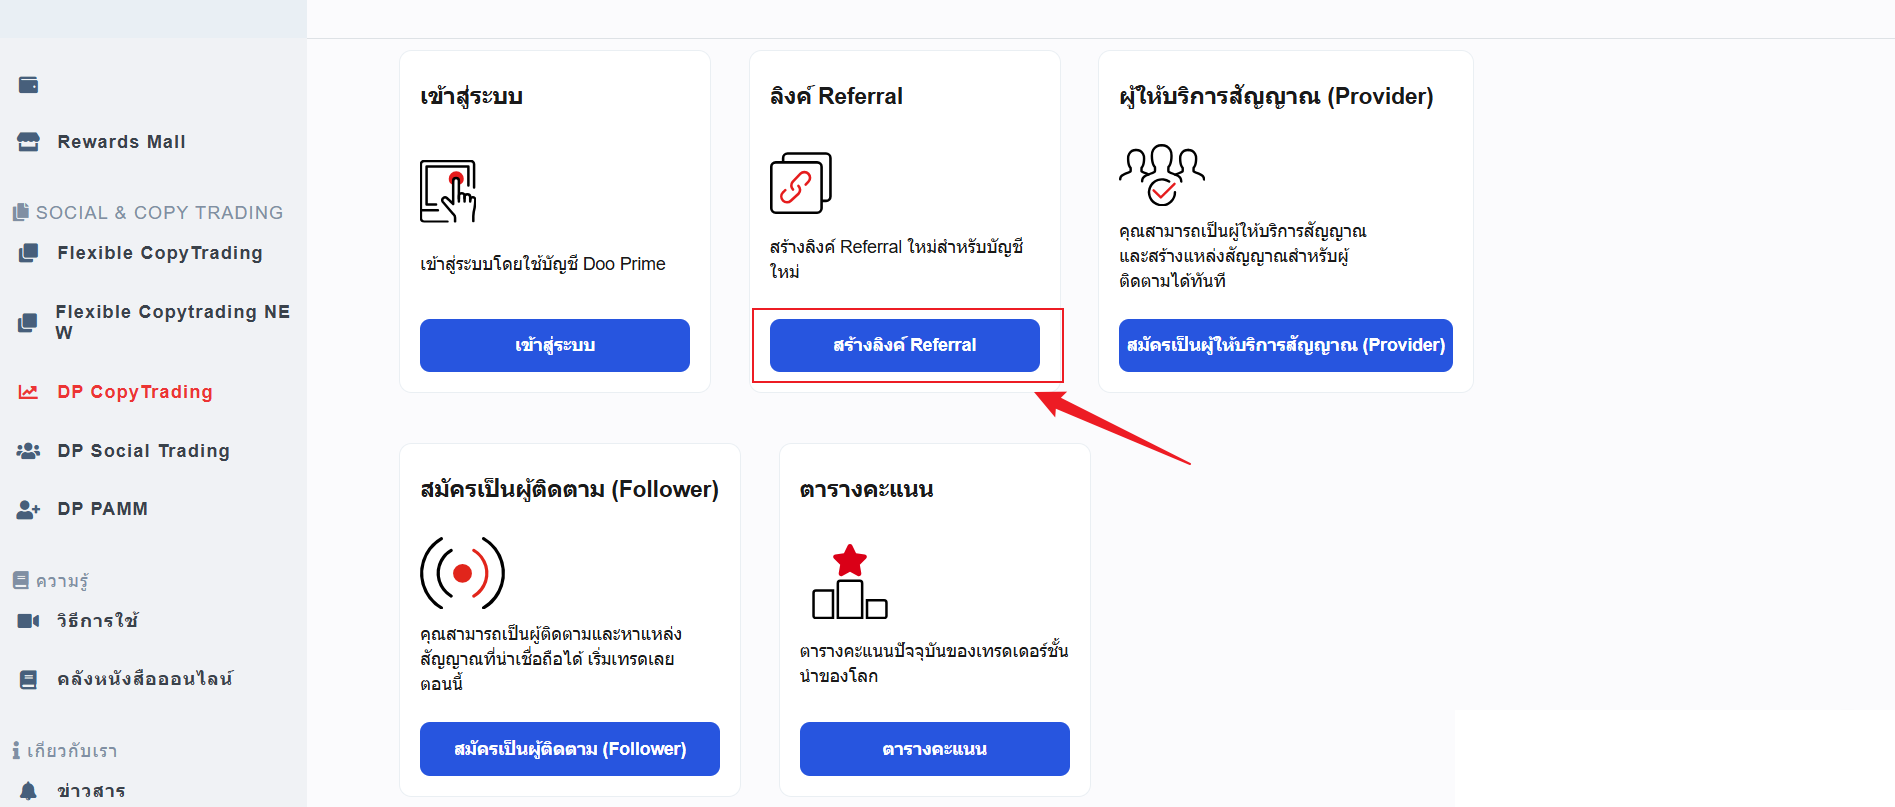Viewport: 1895px width, 807px height.
Task: Click the Follower signal broadcast icon
Action: pyautogui.click(x=462, y=573)
